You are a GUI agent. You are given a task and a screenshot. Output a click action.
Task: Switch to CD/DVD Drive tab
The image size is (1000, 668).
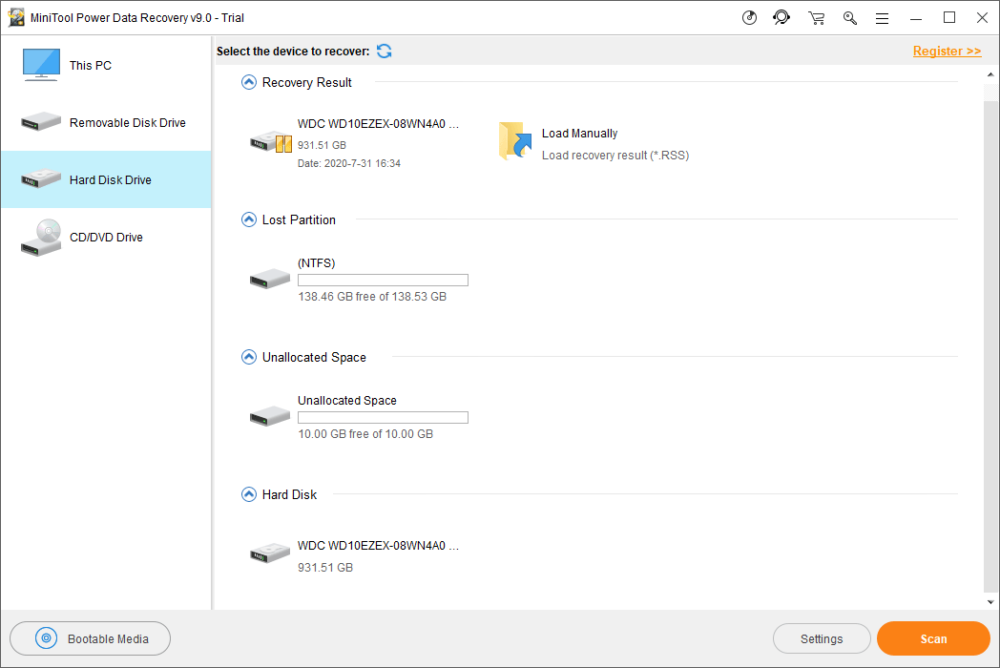tap(106, 237)
